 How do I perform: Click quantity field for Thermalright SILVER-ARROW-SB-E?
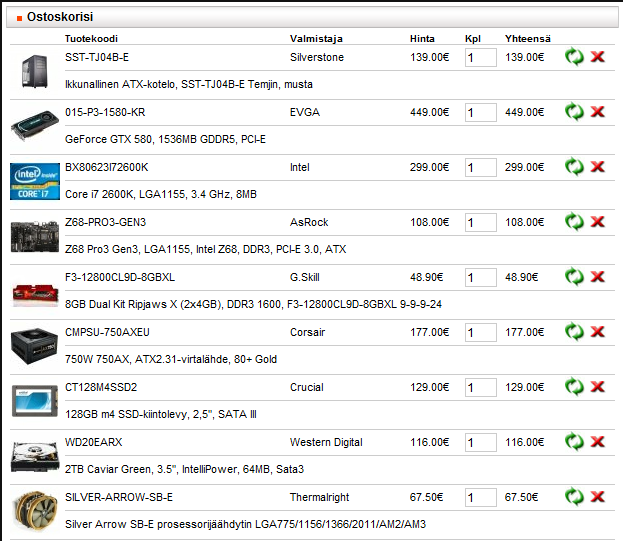click(x=481, y=498)
